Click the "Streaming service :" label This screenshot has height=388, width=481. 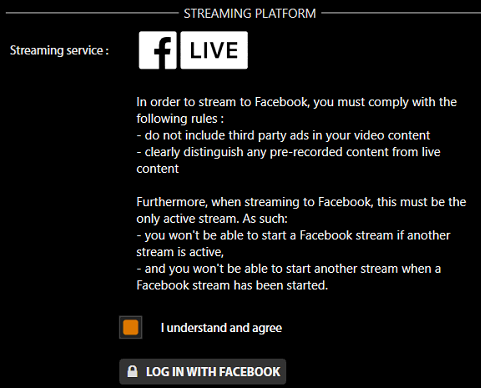pyautogui.click(x=59, y=50)
